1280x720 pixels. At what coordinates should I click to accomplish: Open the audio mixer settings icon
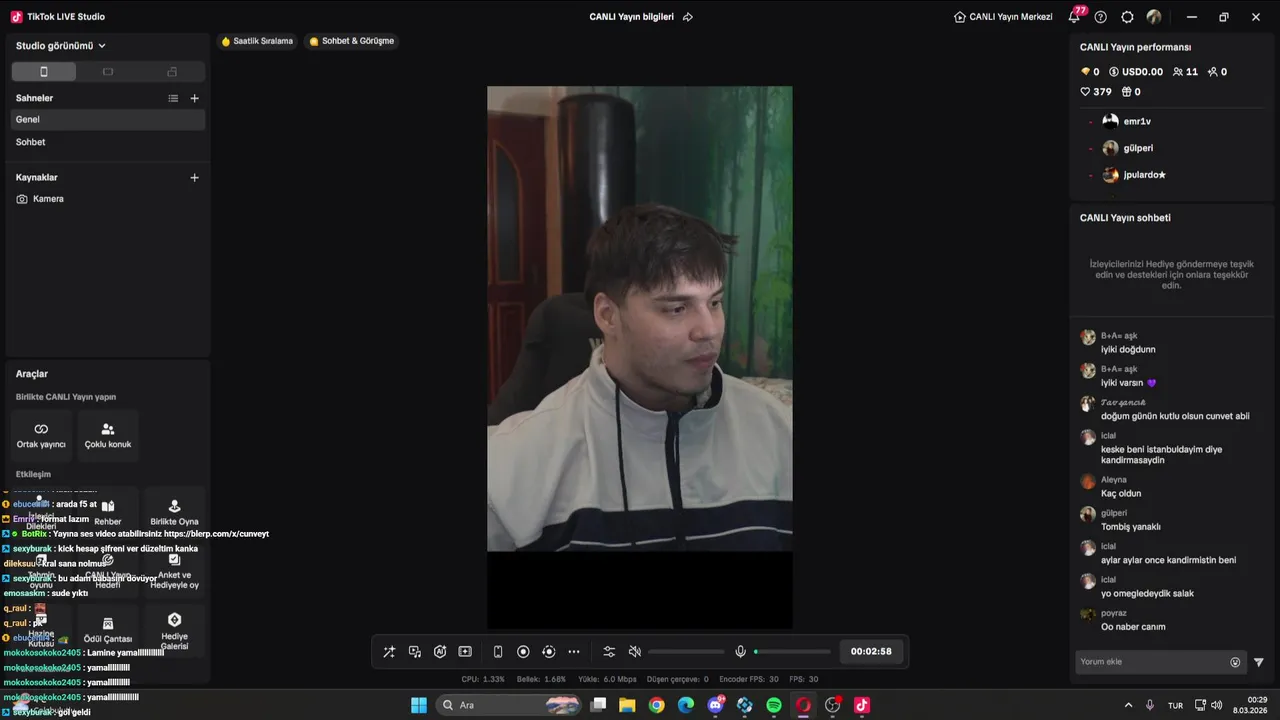[x=609, y=652]
